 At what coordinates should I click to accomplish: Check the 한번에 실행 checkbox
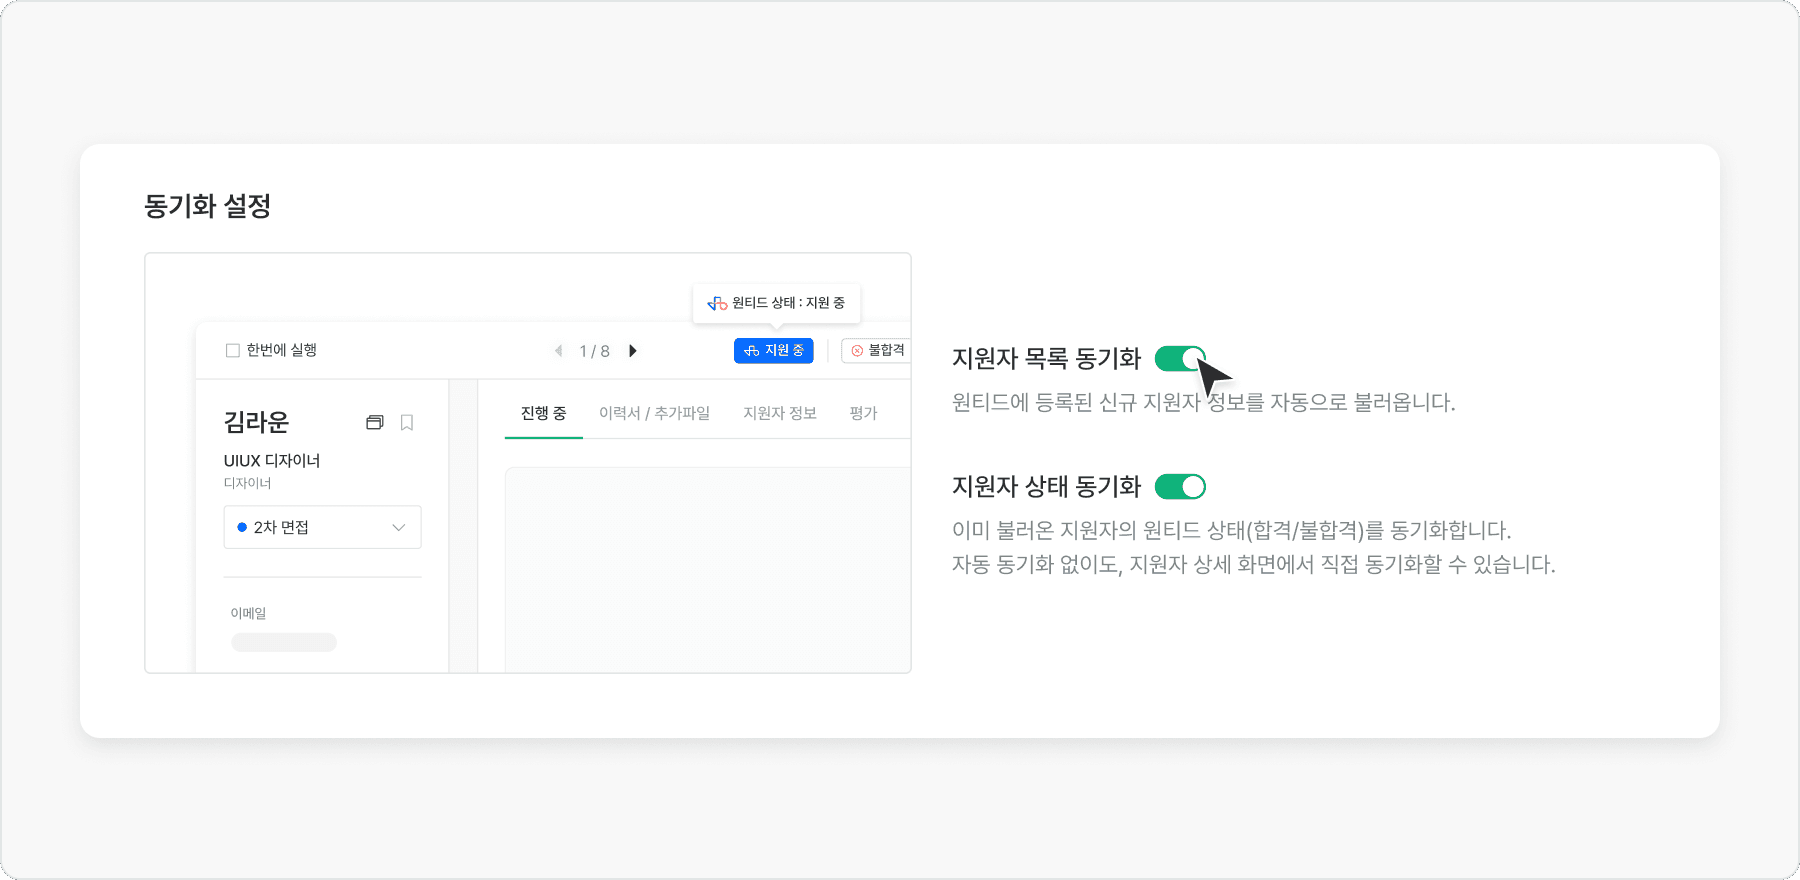233,351
